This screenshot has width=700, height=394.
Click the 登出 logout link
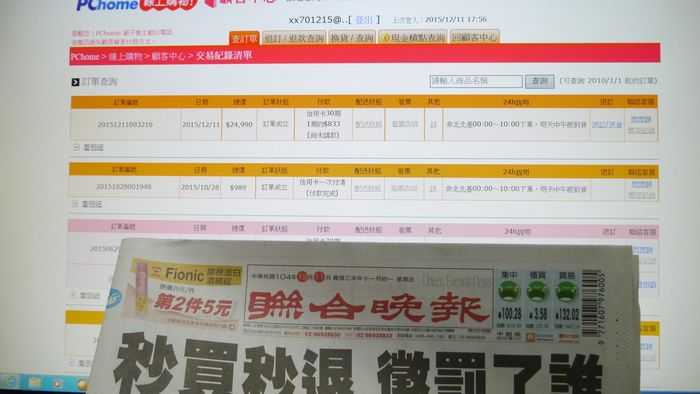click(364, 20)
